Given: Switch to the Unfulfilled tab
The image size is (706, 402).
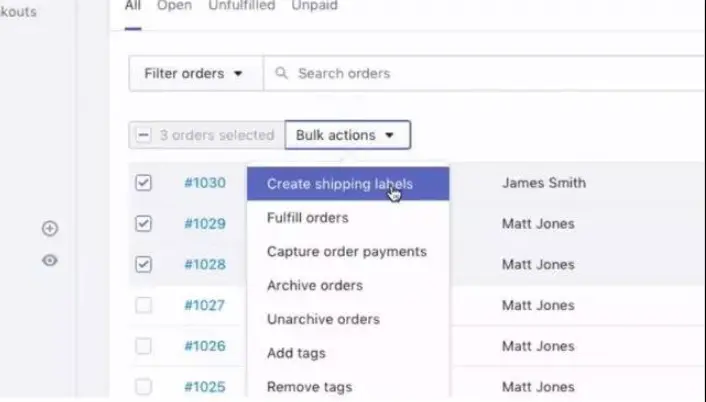Looking at the screenshot, I should coord(243,6).
